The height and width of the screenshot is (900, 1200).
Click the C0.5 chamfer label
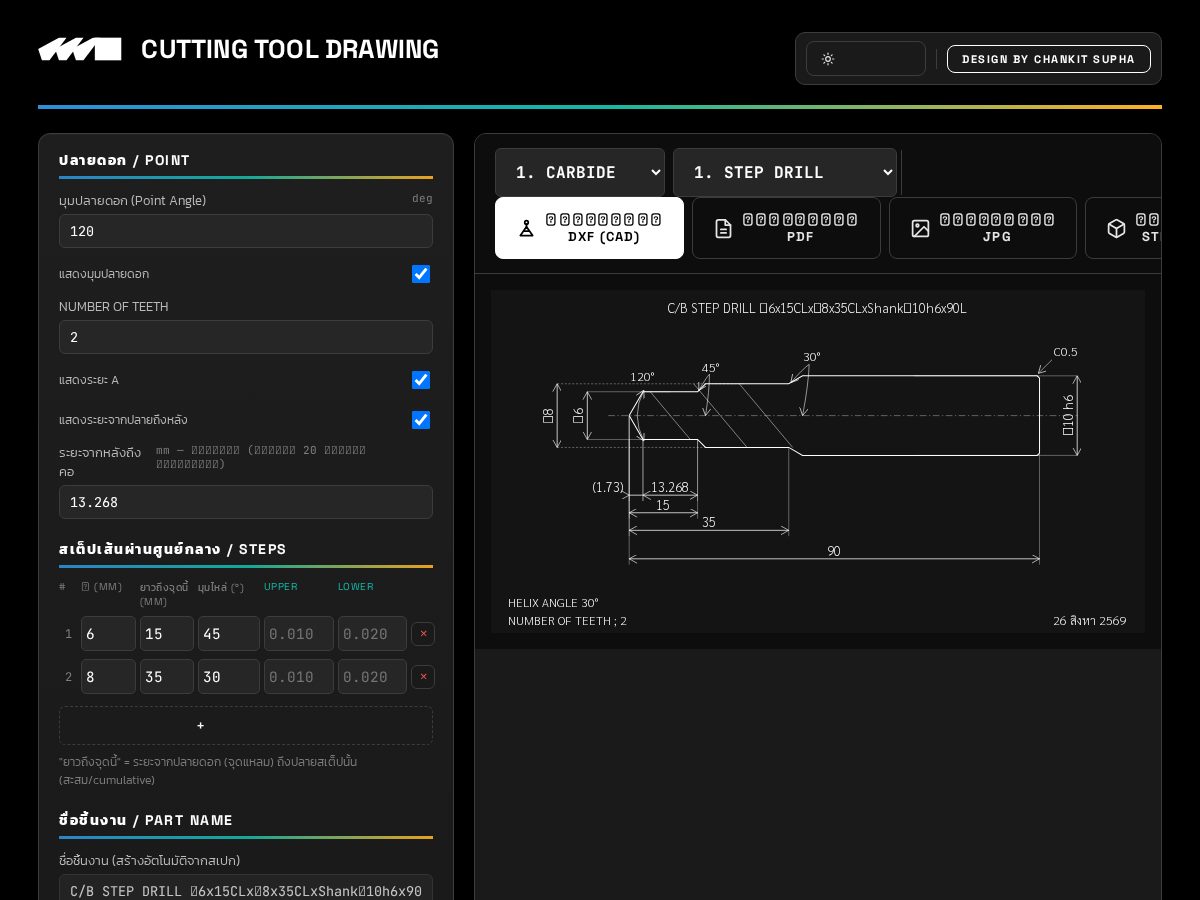click(x=1065, y=352)
